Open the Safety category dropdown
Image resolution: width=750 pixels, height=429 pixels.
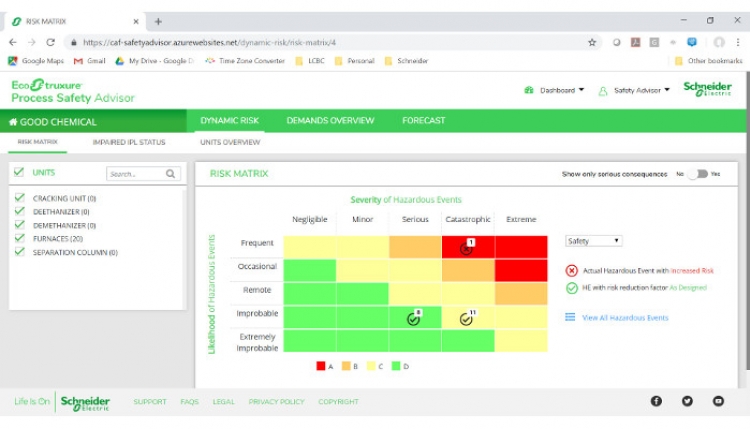(x=594, y=241)
